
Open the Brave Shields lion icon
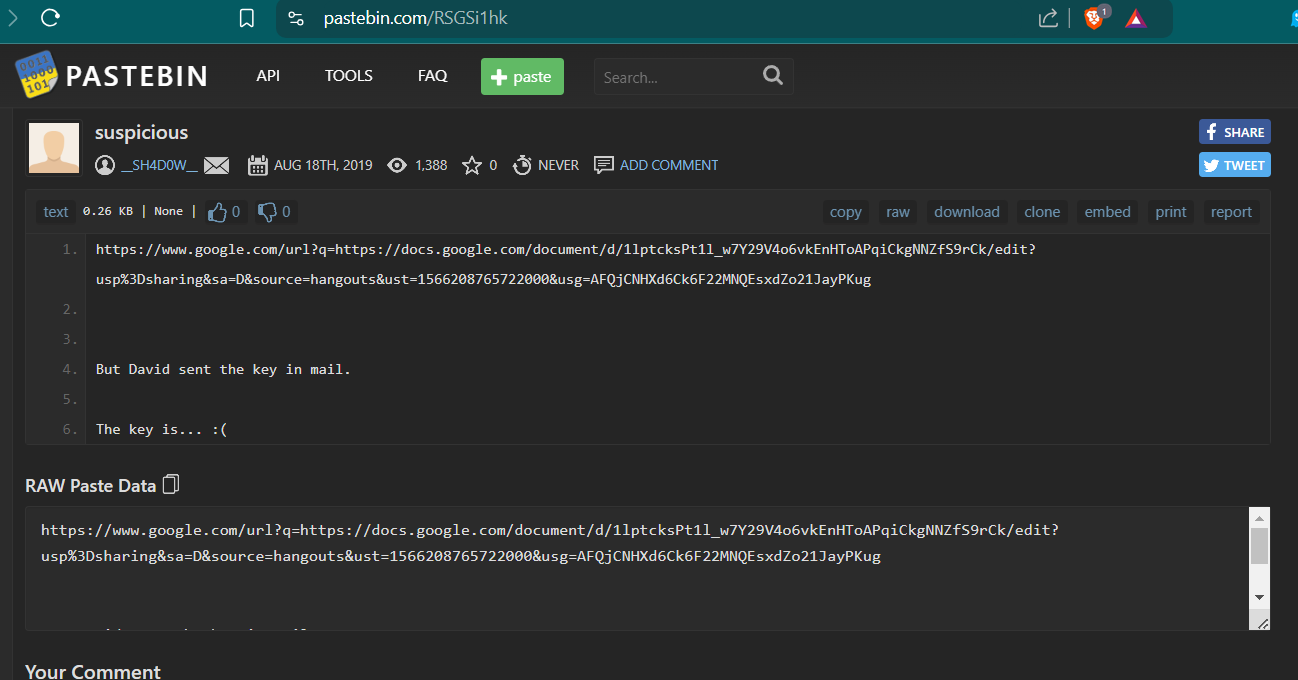(x=1094, y=18)
